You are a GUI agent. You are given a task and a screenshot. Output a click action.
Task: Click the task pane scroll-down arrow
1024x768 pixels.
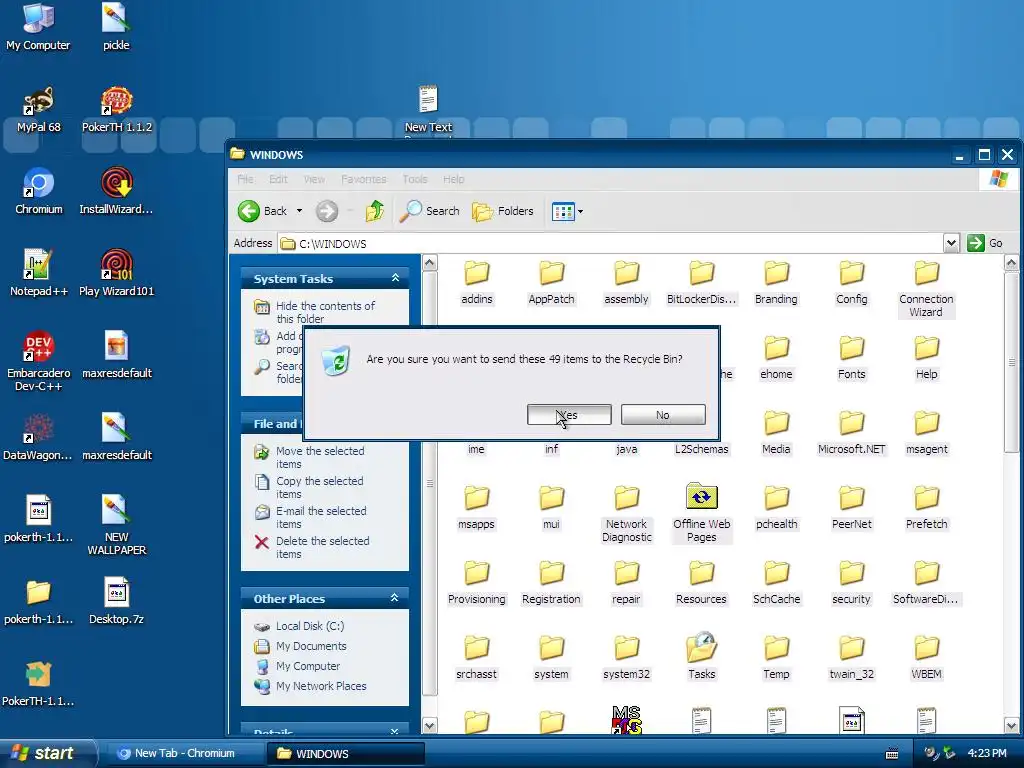coord(429,726)
